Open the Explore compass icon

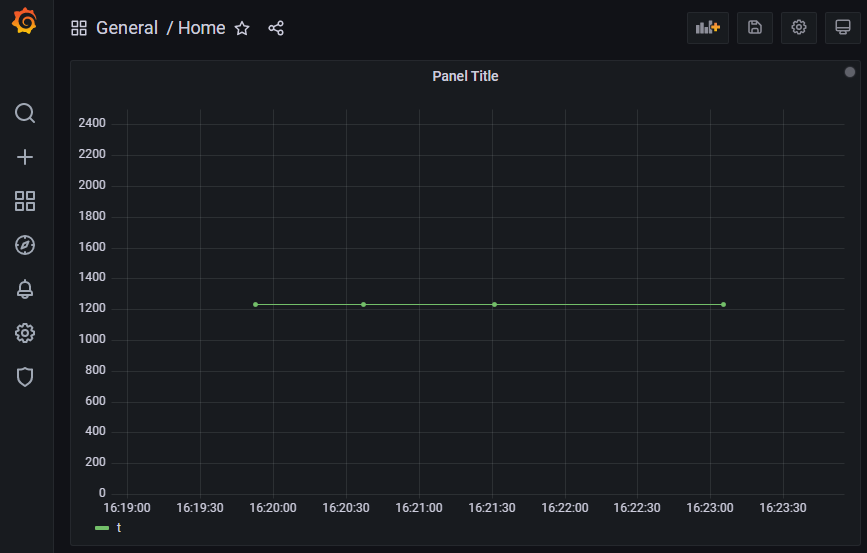pos(25,245)
